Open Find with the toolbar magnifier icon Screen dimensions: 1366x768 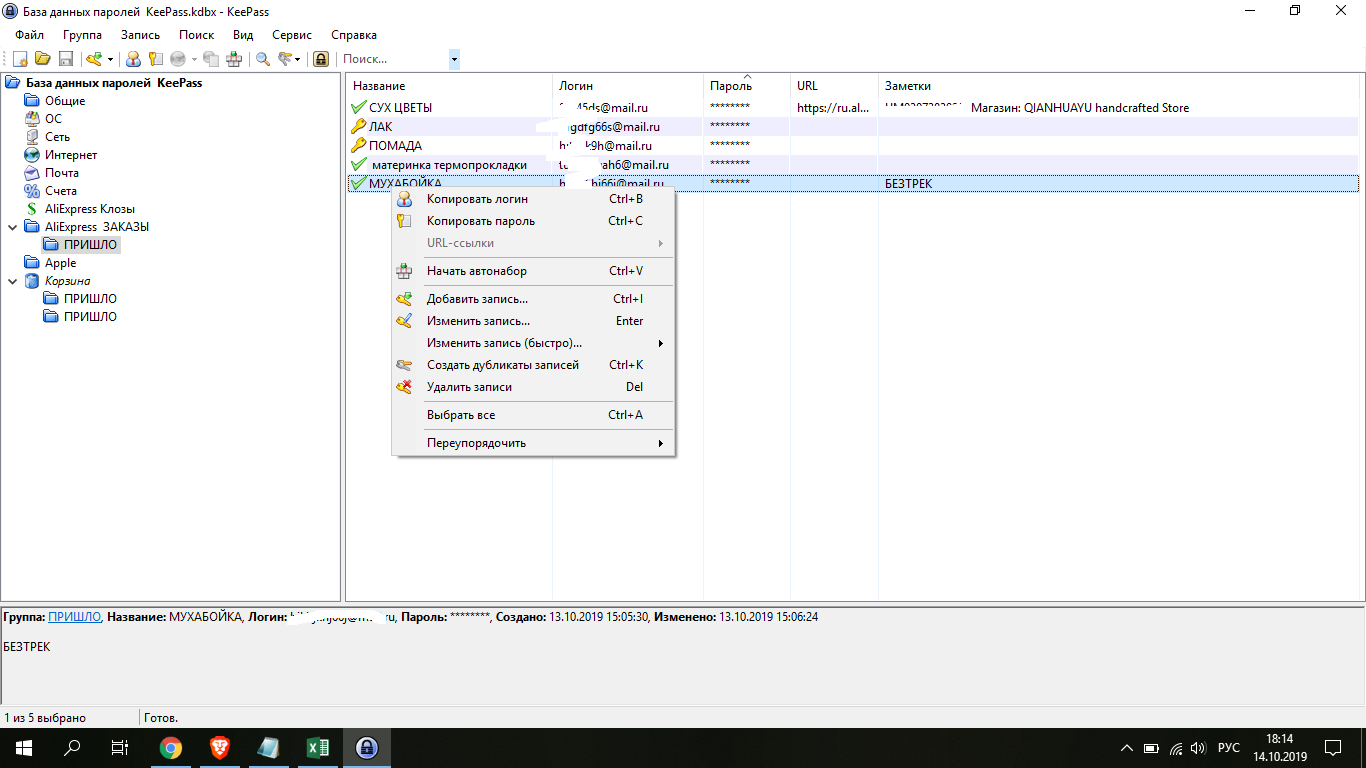tap(263, 59)
